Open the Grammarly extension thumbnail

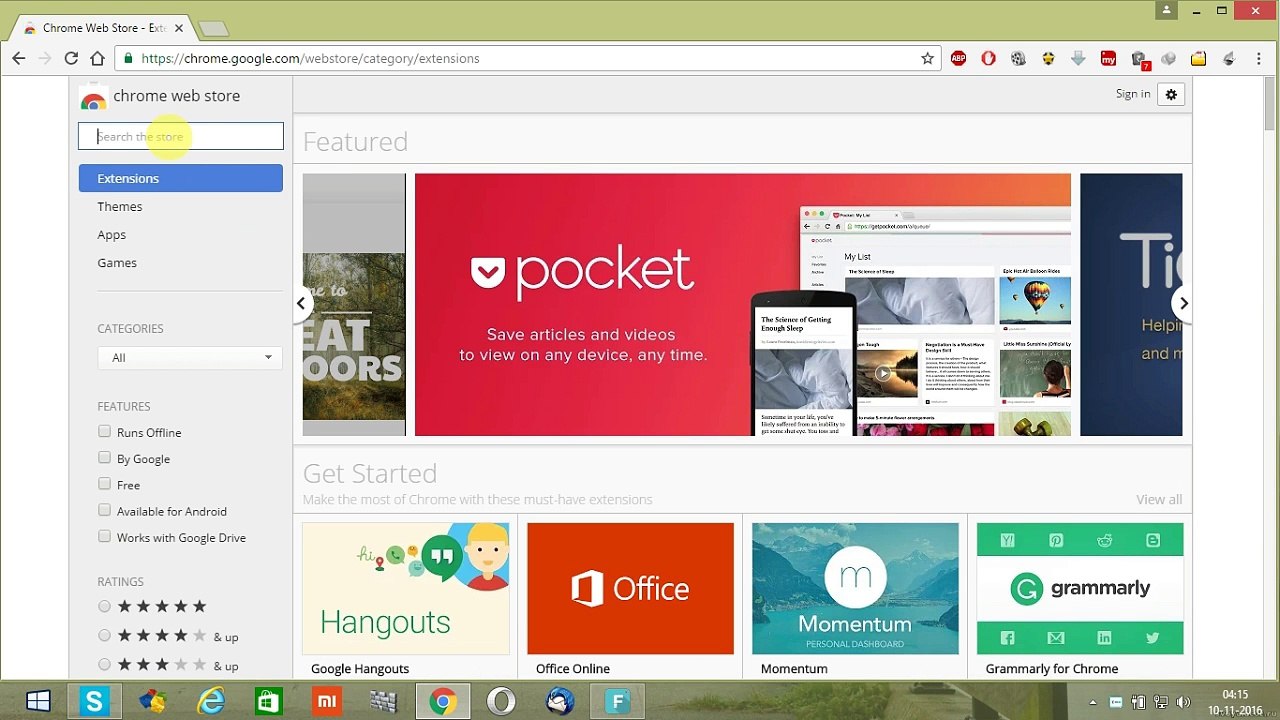1080,588
